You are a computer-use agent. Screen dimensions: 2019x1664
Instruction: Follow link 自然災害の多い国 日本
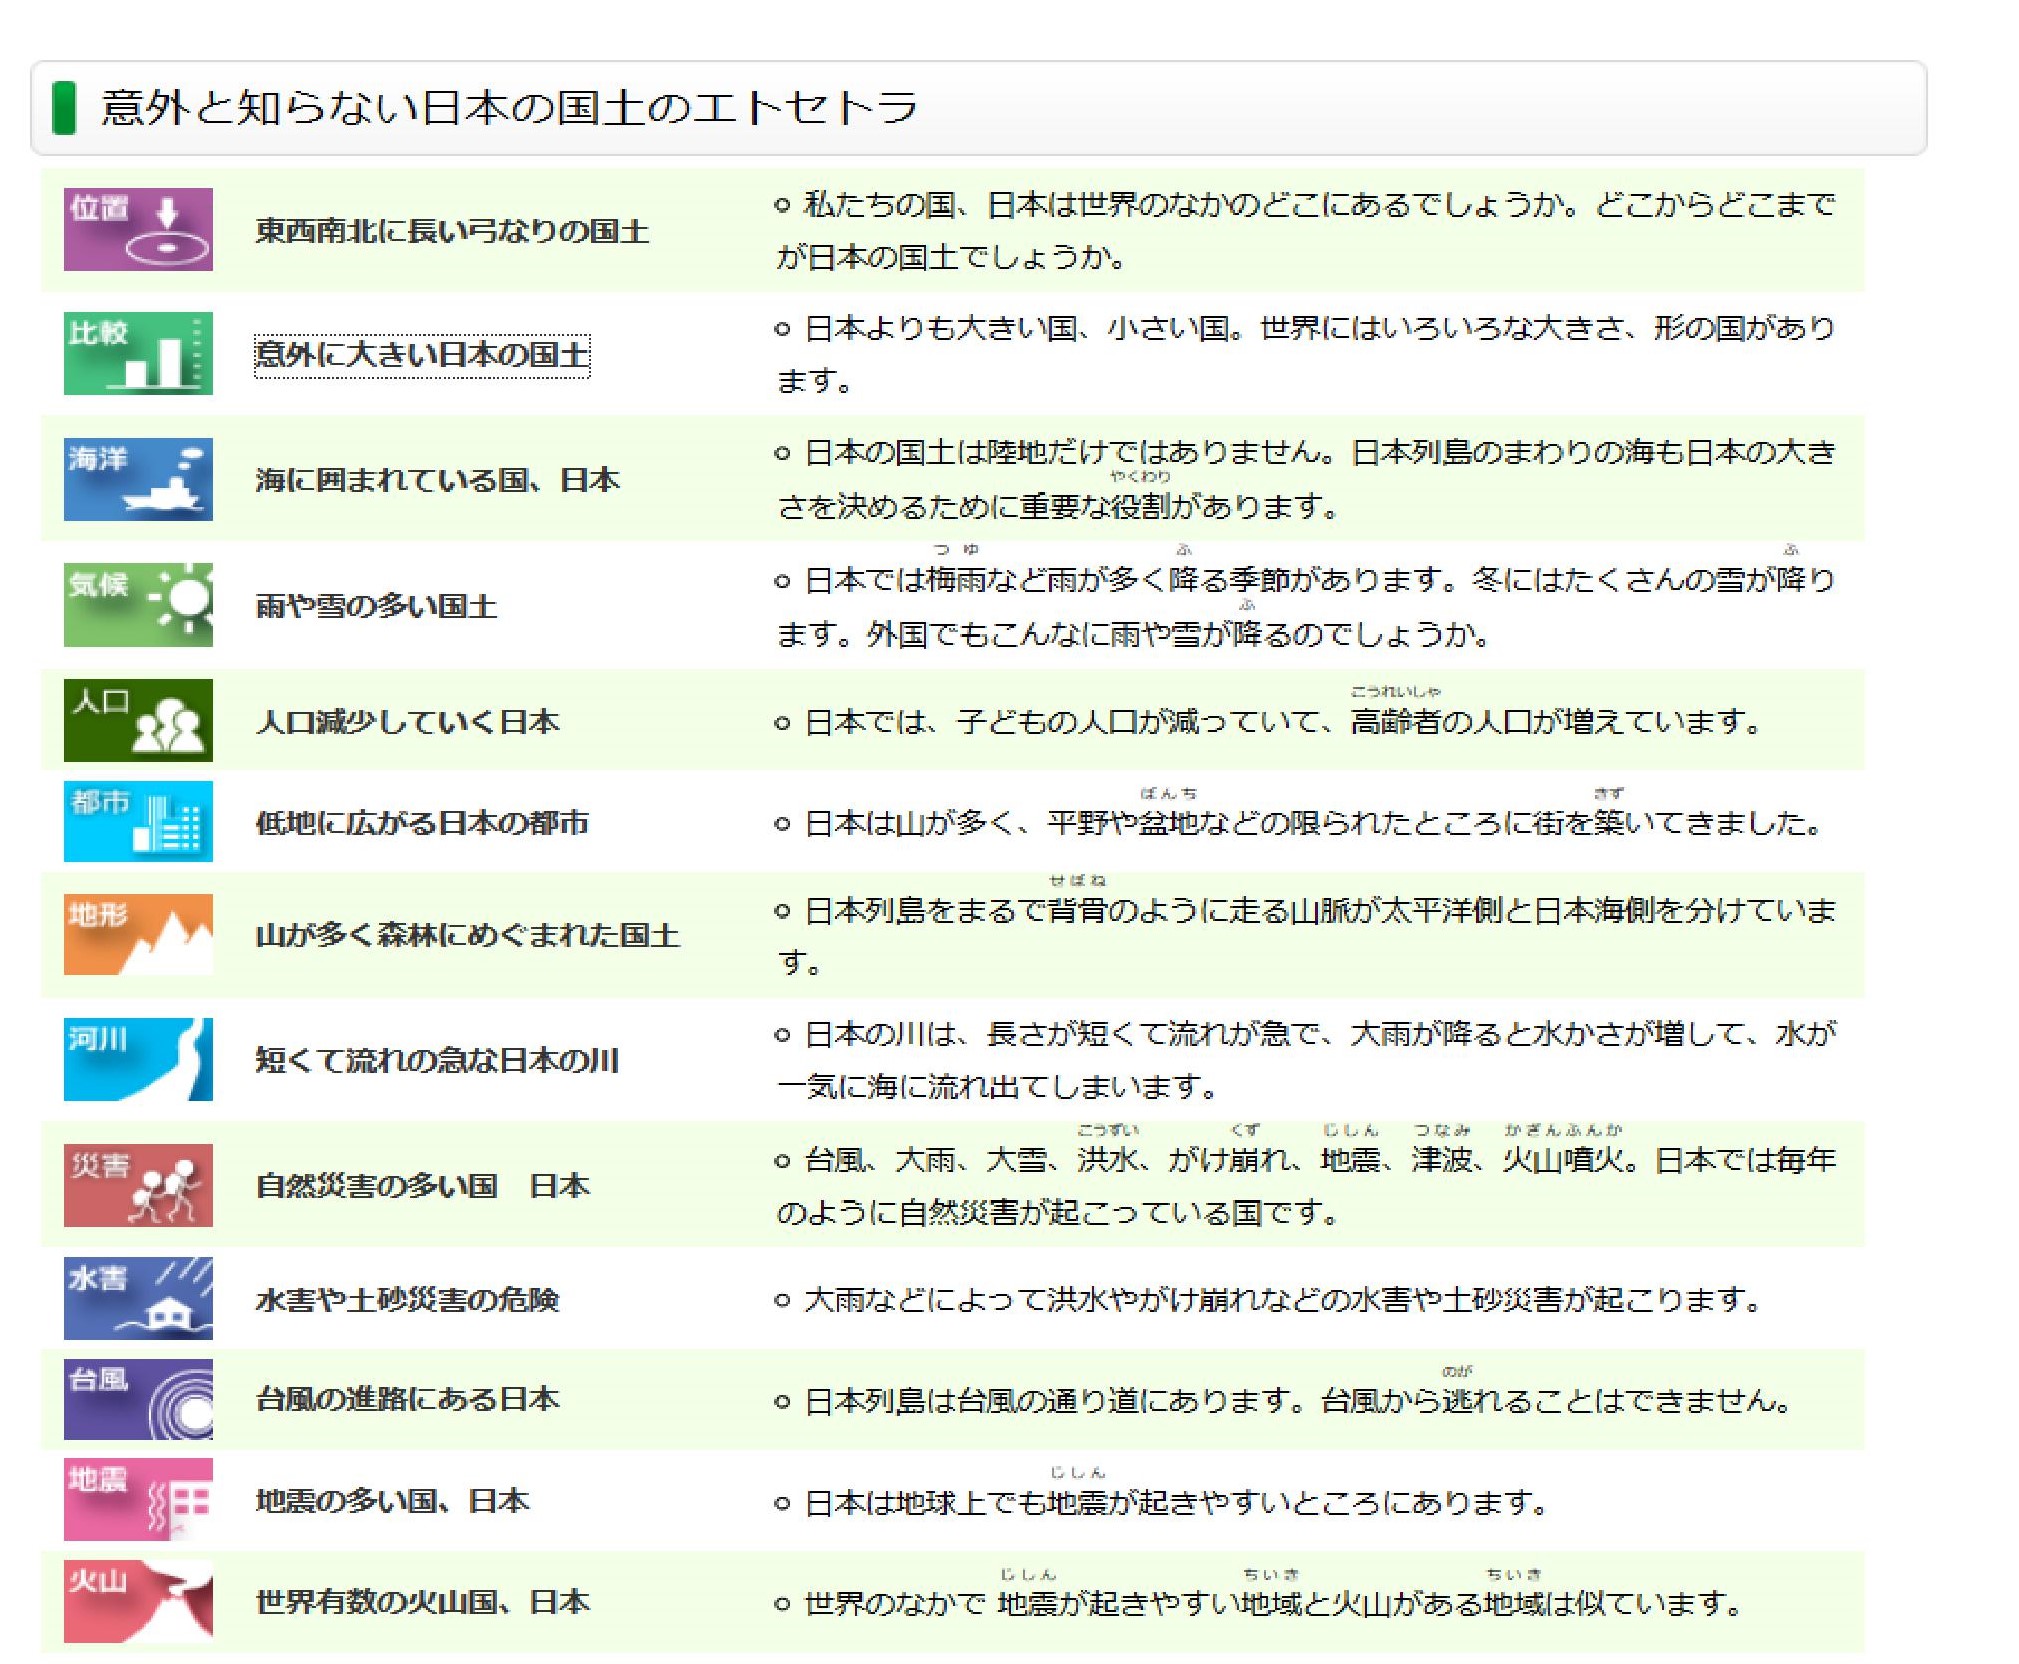422,1186
